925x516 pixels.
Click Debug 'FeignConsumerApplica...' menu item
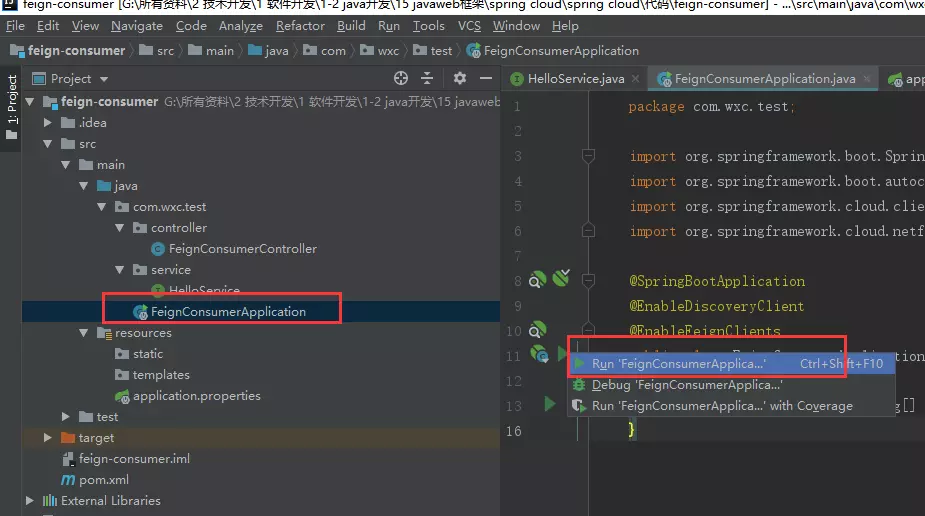point(732,385)
